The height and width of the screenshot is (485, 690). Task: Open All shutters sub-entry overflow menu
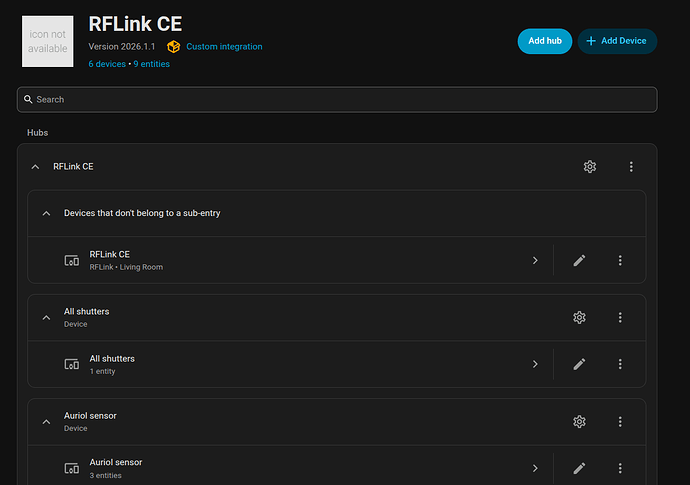620,317
